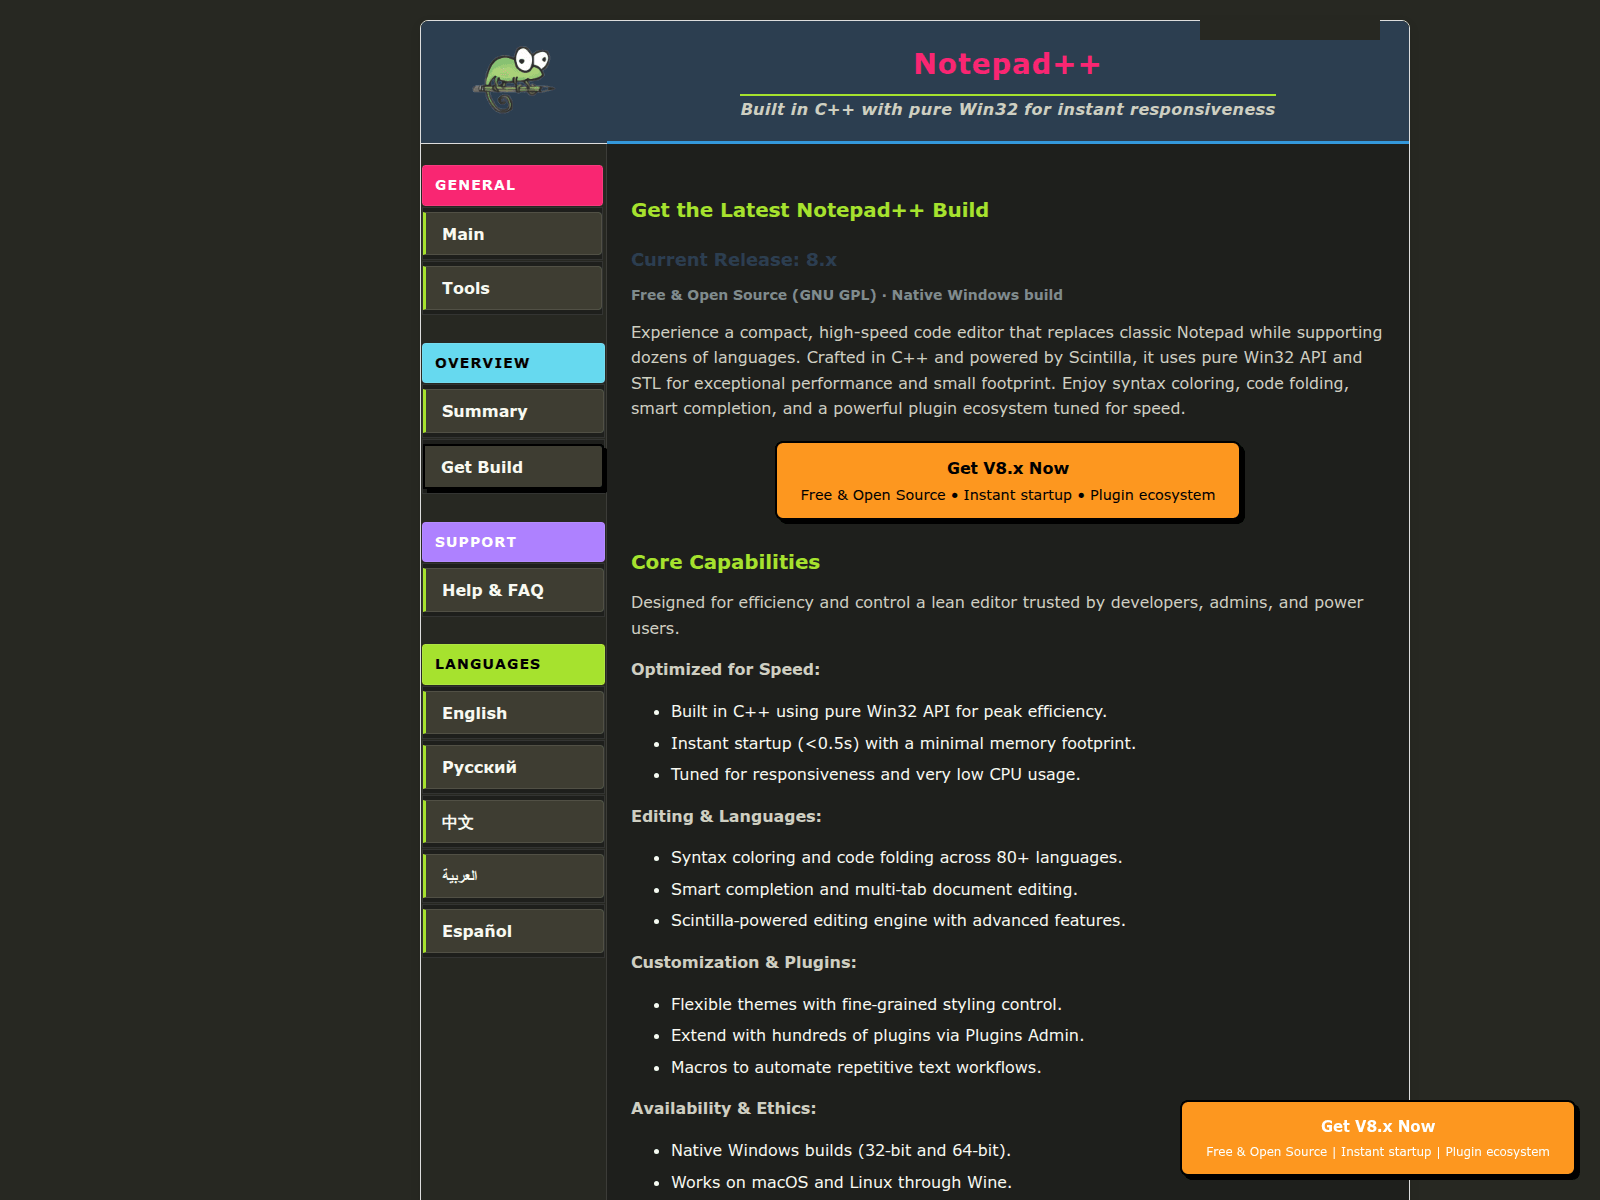This screenshot has height=1200, width=1600.
Task: Click bullet 'Smart completion and multi-tab' text
Action: pyautogui.click(x=874, y=889)
